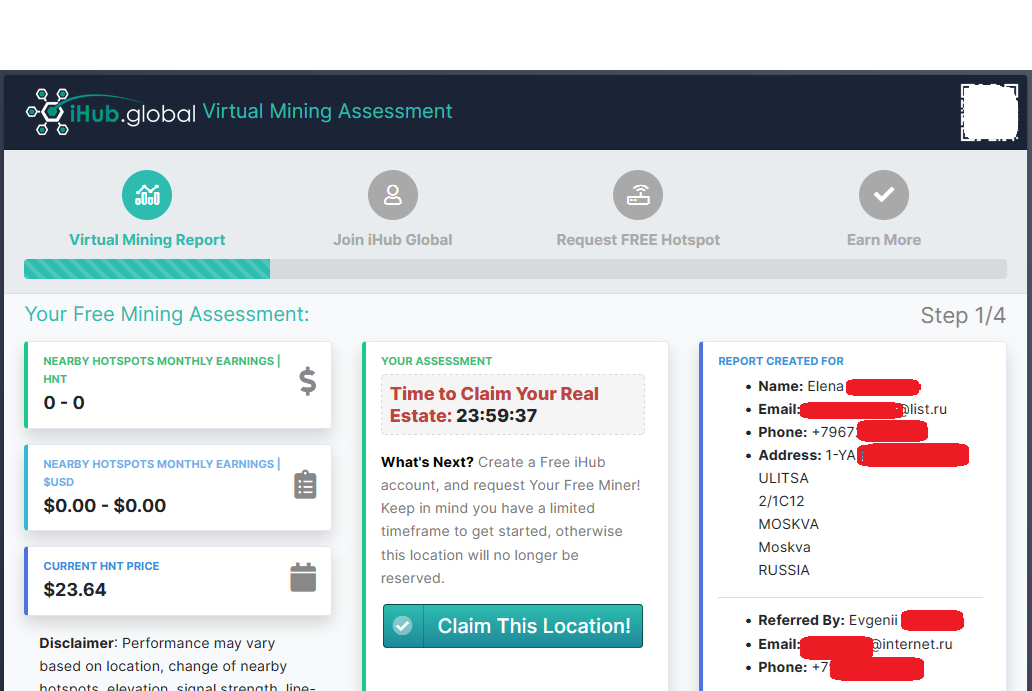Screen dimensions: 1032x691
Task: Click the CURRENT HNT PRICE label
Action: [x=101, y=566]
